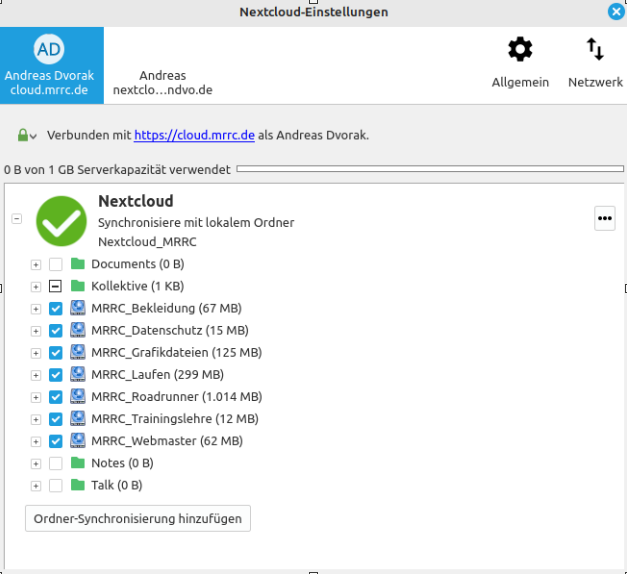Switch to Andreas Dvorak cloud.mrrc.de account
Viewport: 627px width, 574px height.
(x=52, y=65)
